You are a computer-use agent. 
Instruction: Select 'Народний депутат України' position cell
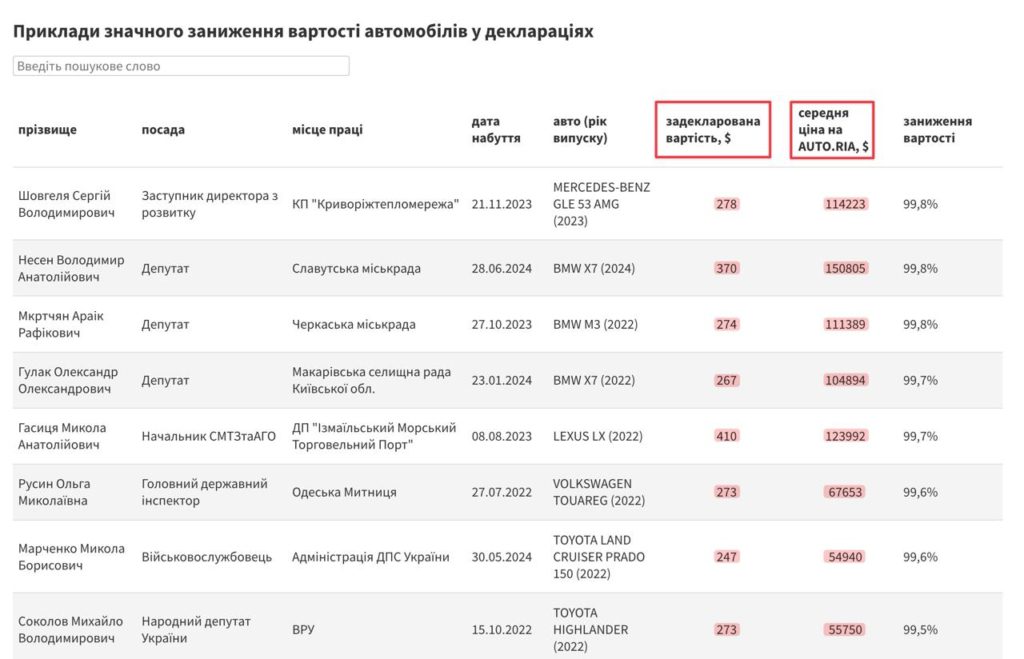tap(196, 630)
